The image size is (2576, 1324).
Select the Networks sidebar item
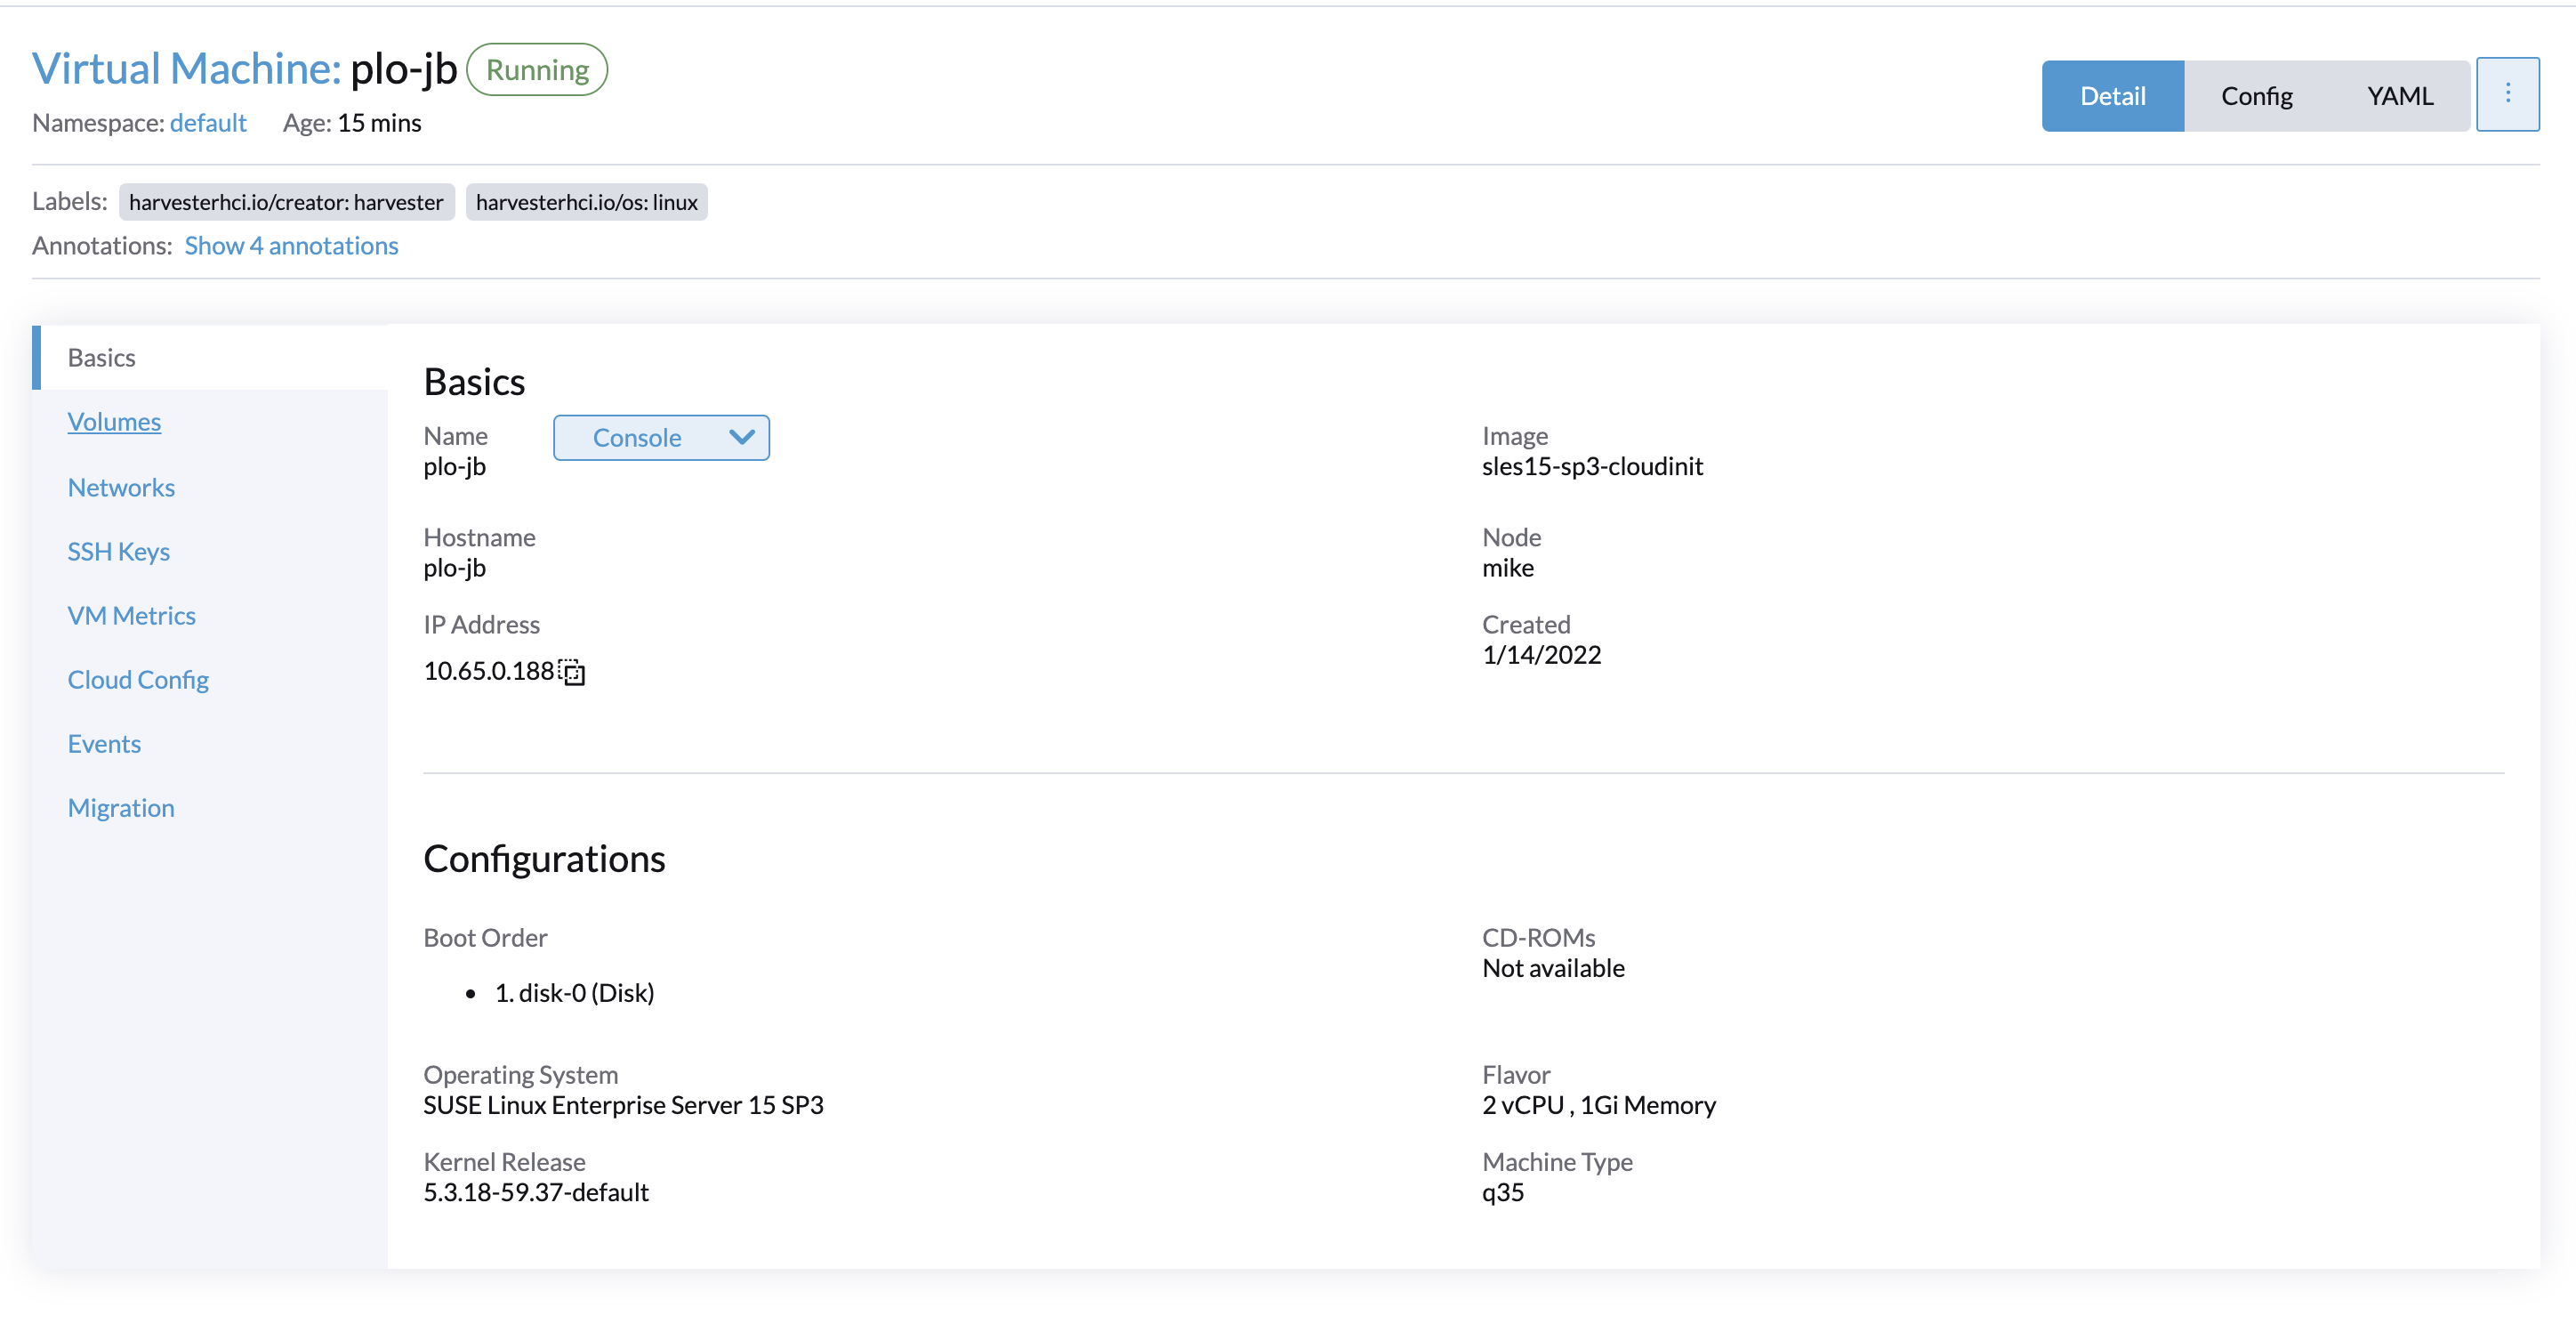121,487
